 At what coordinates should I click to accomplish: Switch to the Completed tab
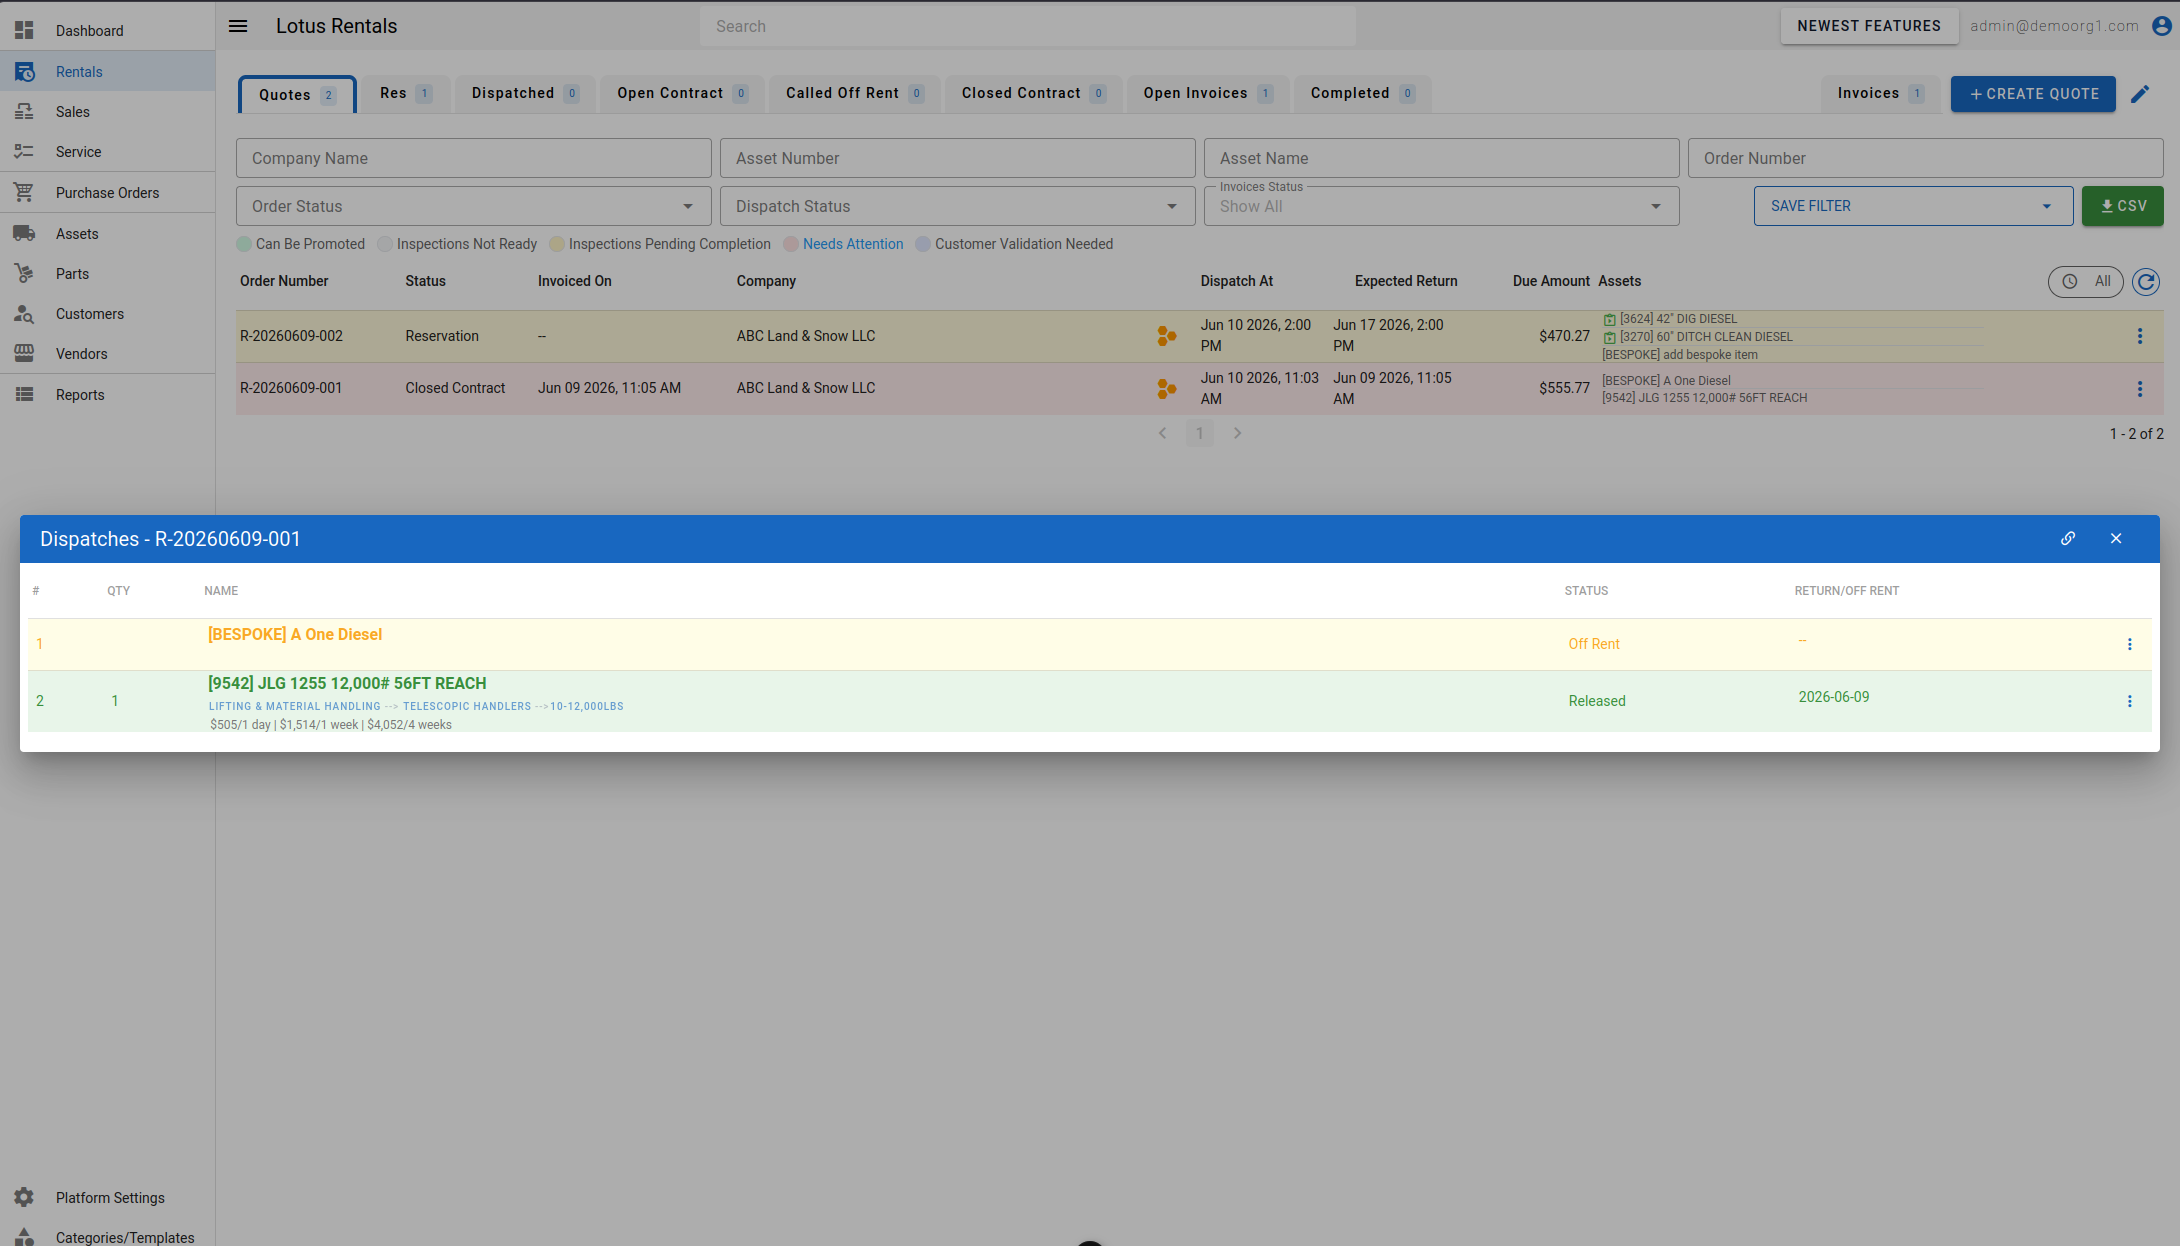[1362, 94]
